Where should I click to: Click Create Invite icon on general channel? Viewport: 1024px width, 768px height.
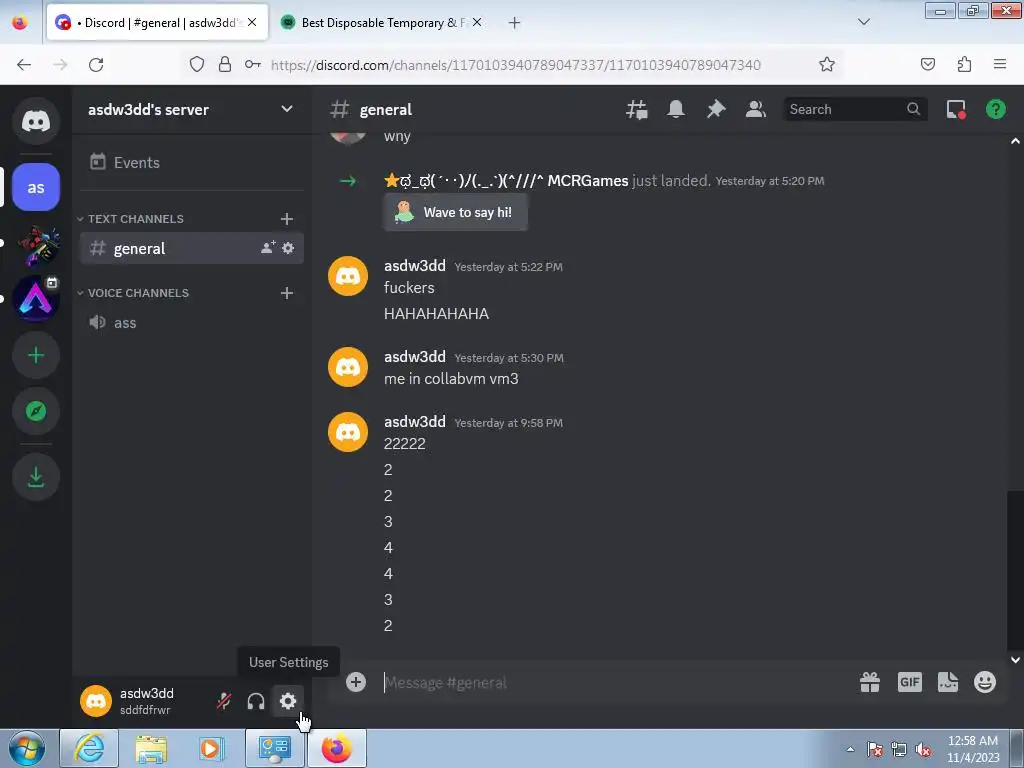pos(268,248)
